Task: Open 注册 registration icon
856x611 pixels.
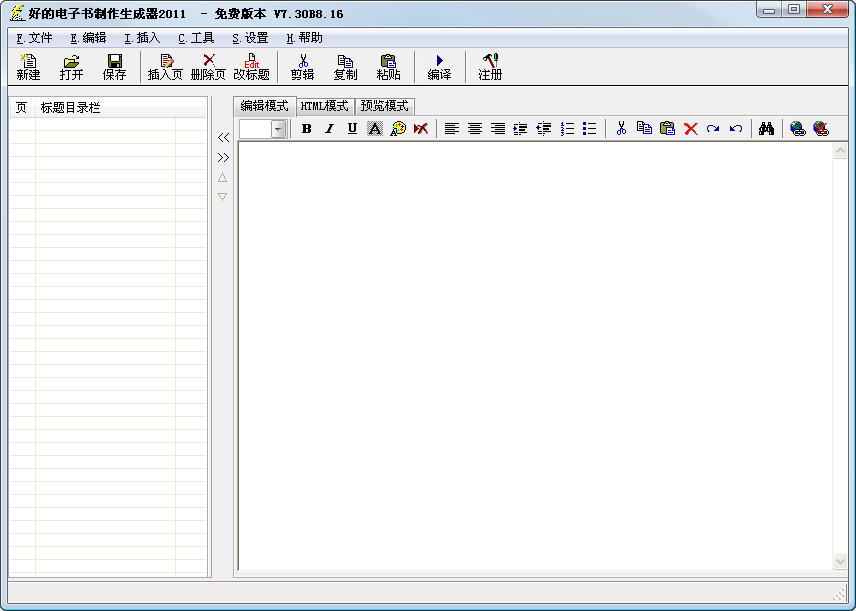Action: (490, 67)
